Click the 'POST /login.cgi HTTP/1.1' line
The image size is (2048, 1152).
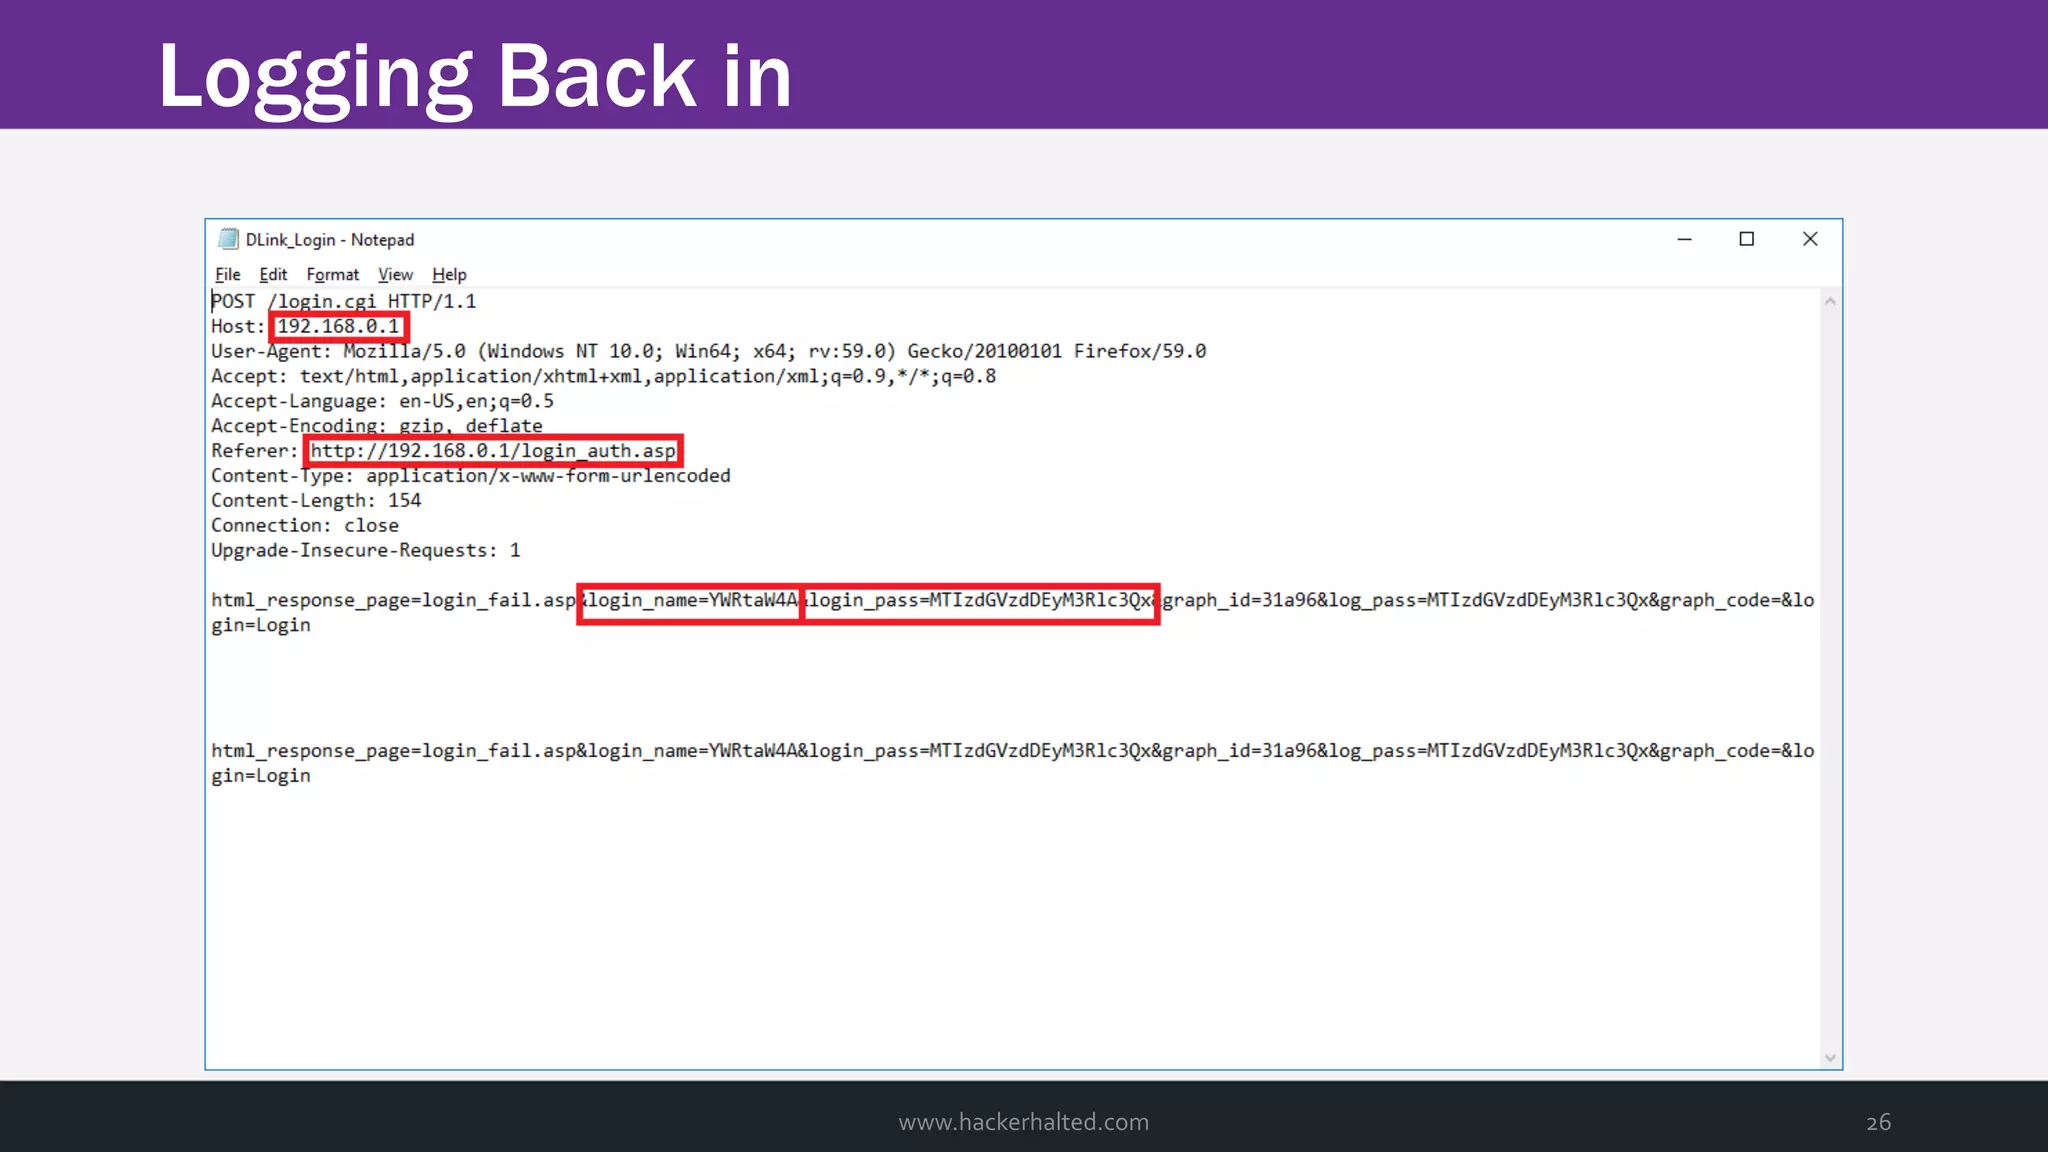pos(344,301)
